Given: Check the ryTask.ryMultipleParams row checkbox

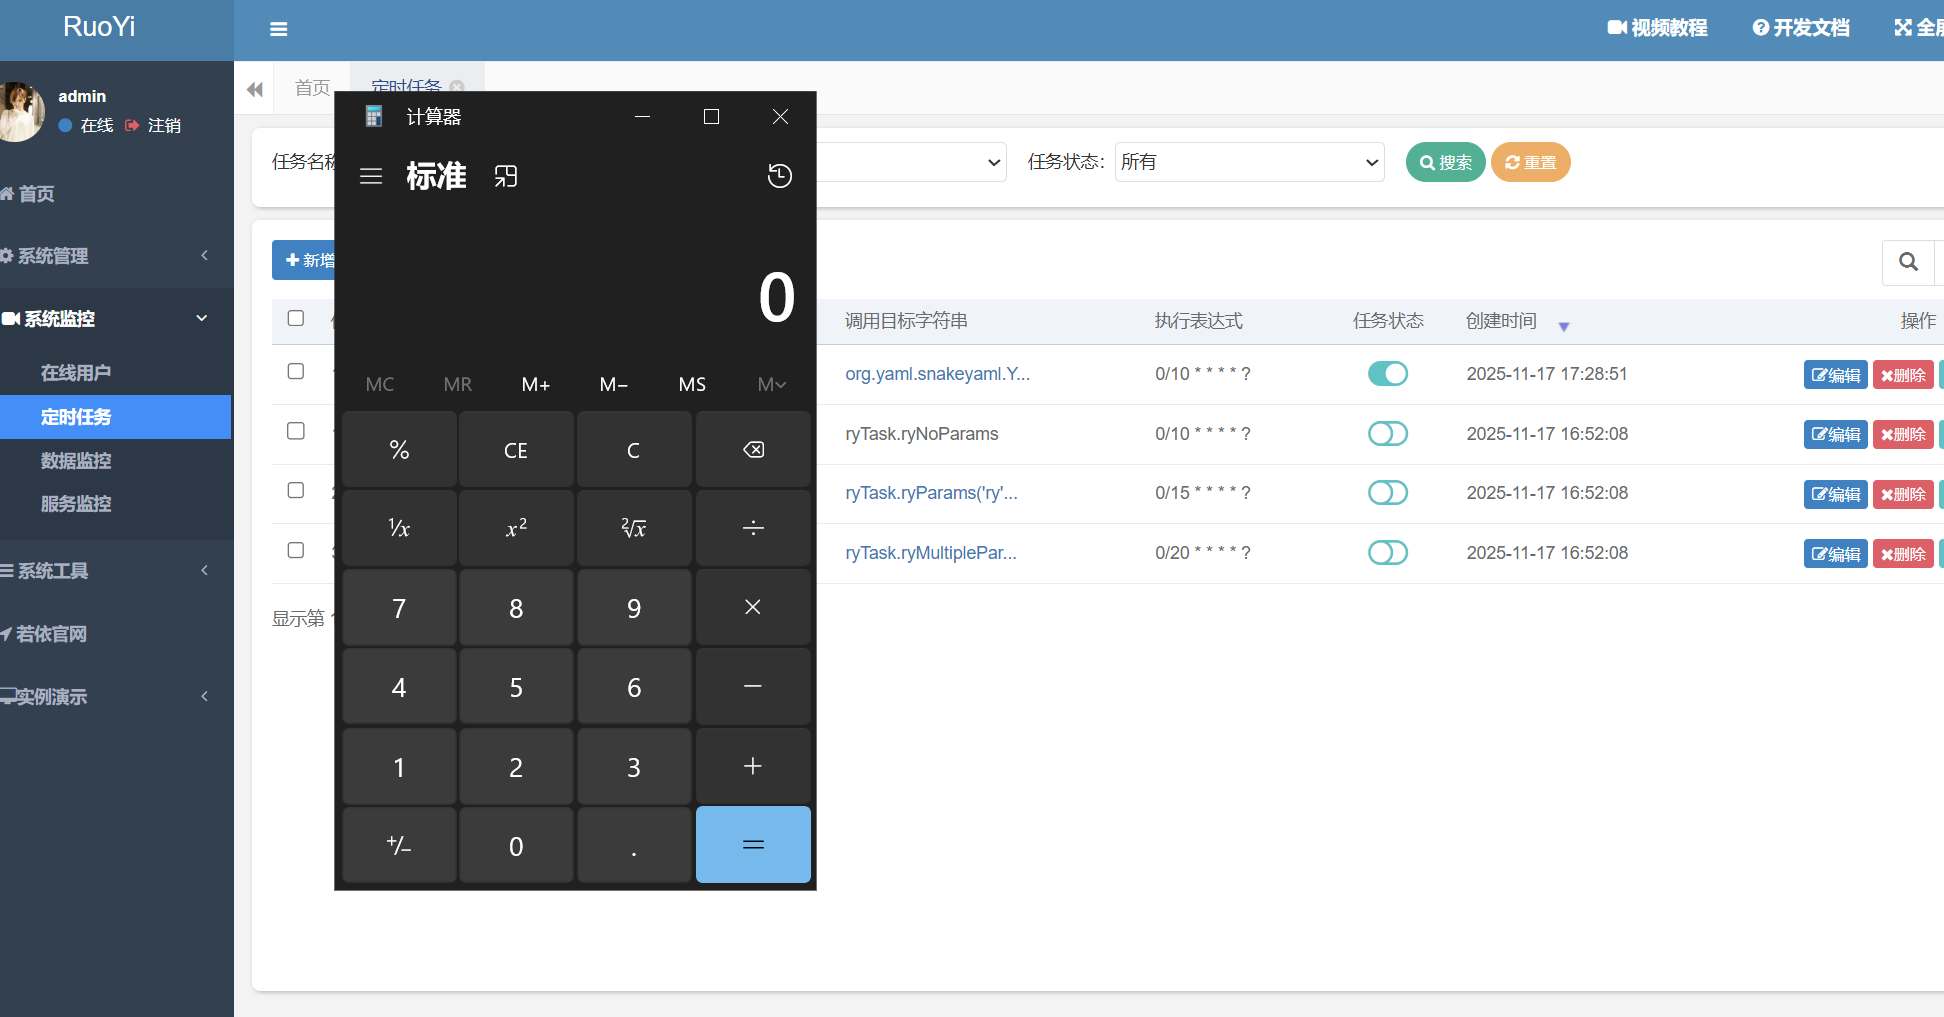Looking at the screenshot, I should pyautogui.click(x=296, y=550).
